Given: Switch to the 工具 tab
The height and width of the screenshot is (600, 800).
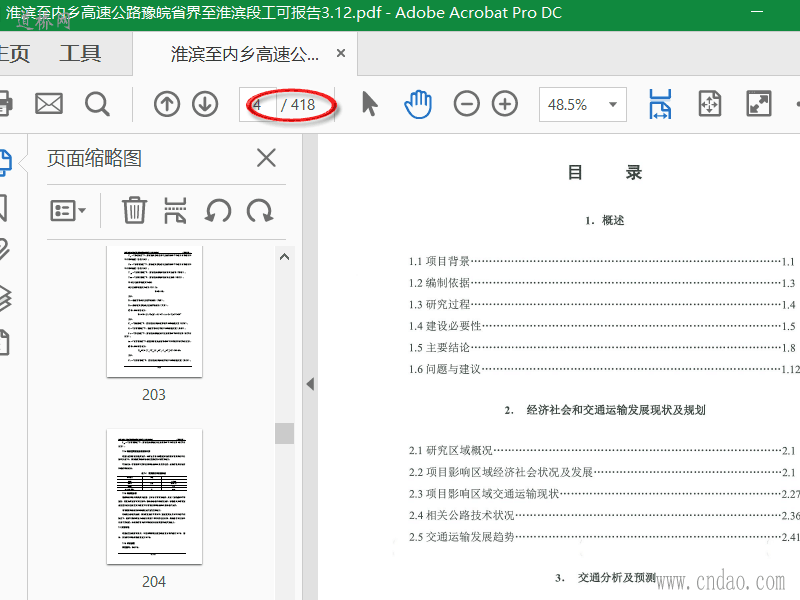Looking at the screenshot, I should [x=81, y=54].
